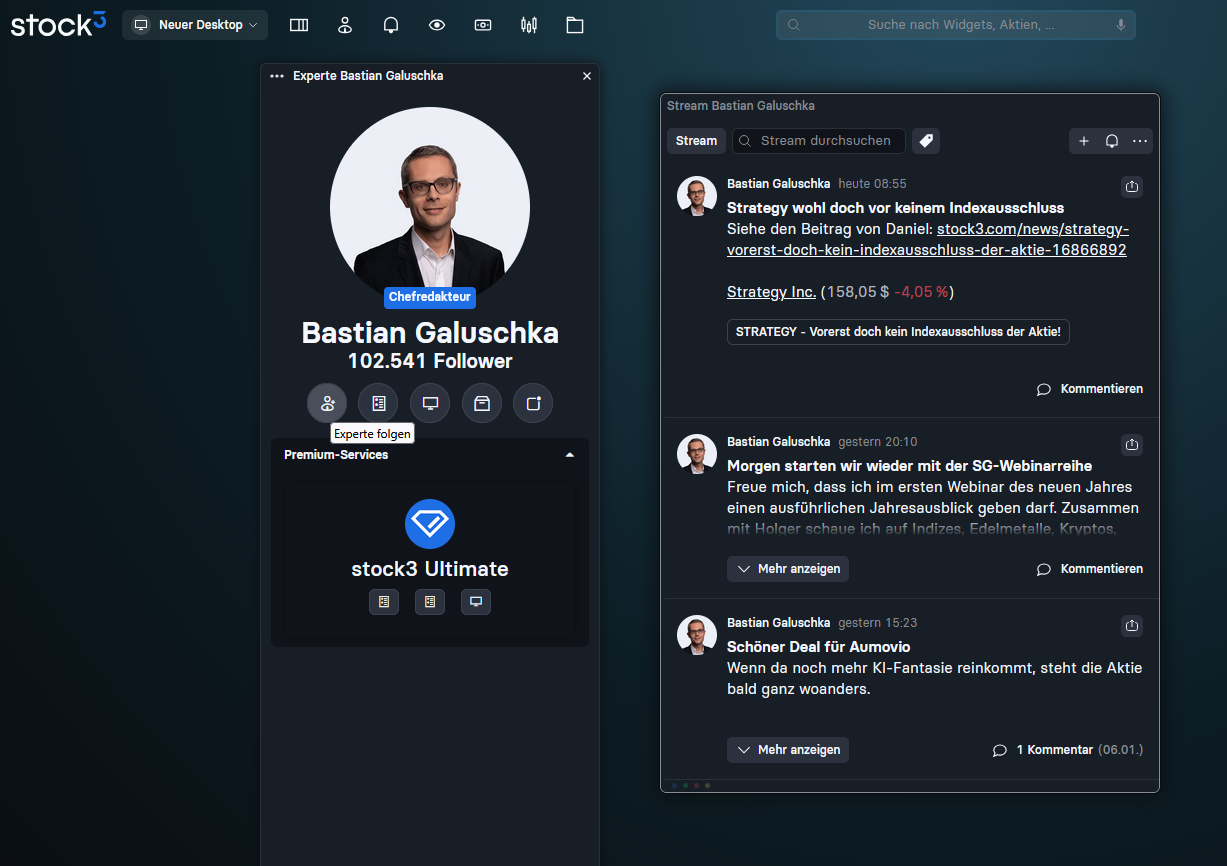
Task: Click the avatar on the post from gestern 20:10
Action: [697, 454]
